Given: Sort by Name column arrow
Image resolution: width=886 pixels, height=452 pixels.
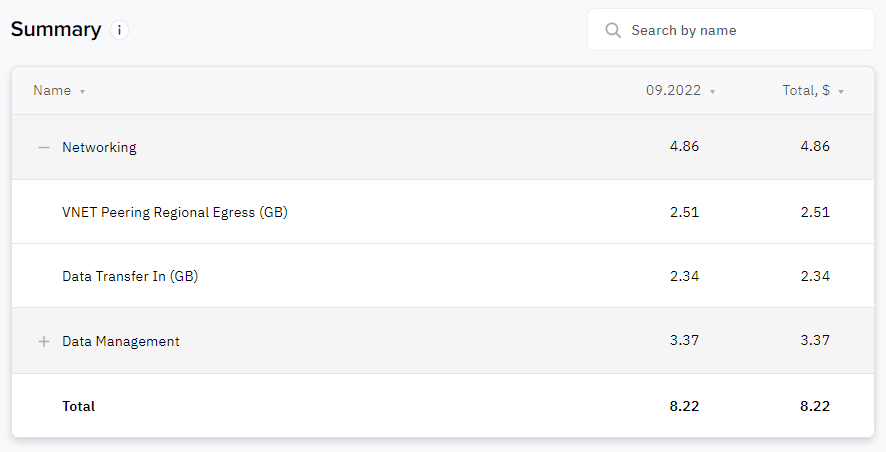Looking at the screenshot, I should click(x=82, y=92).
